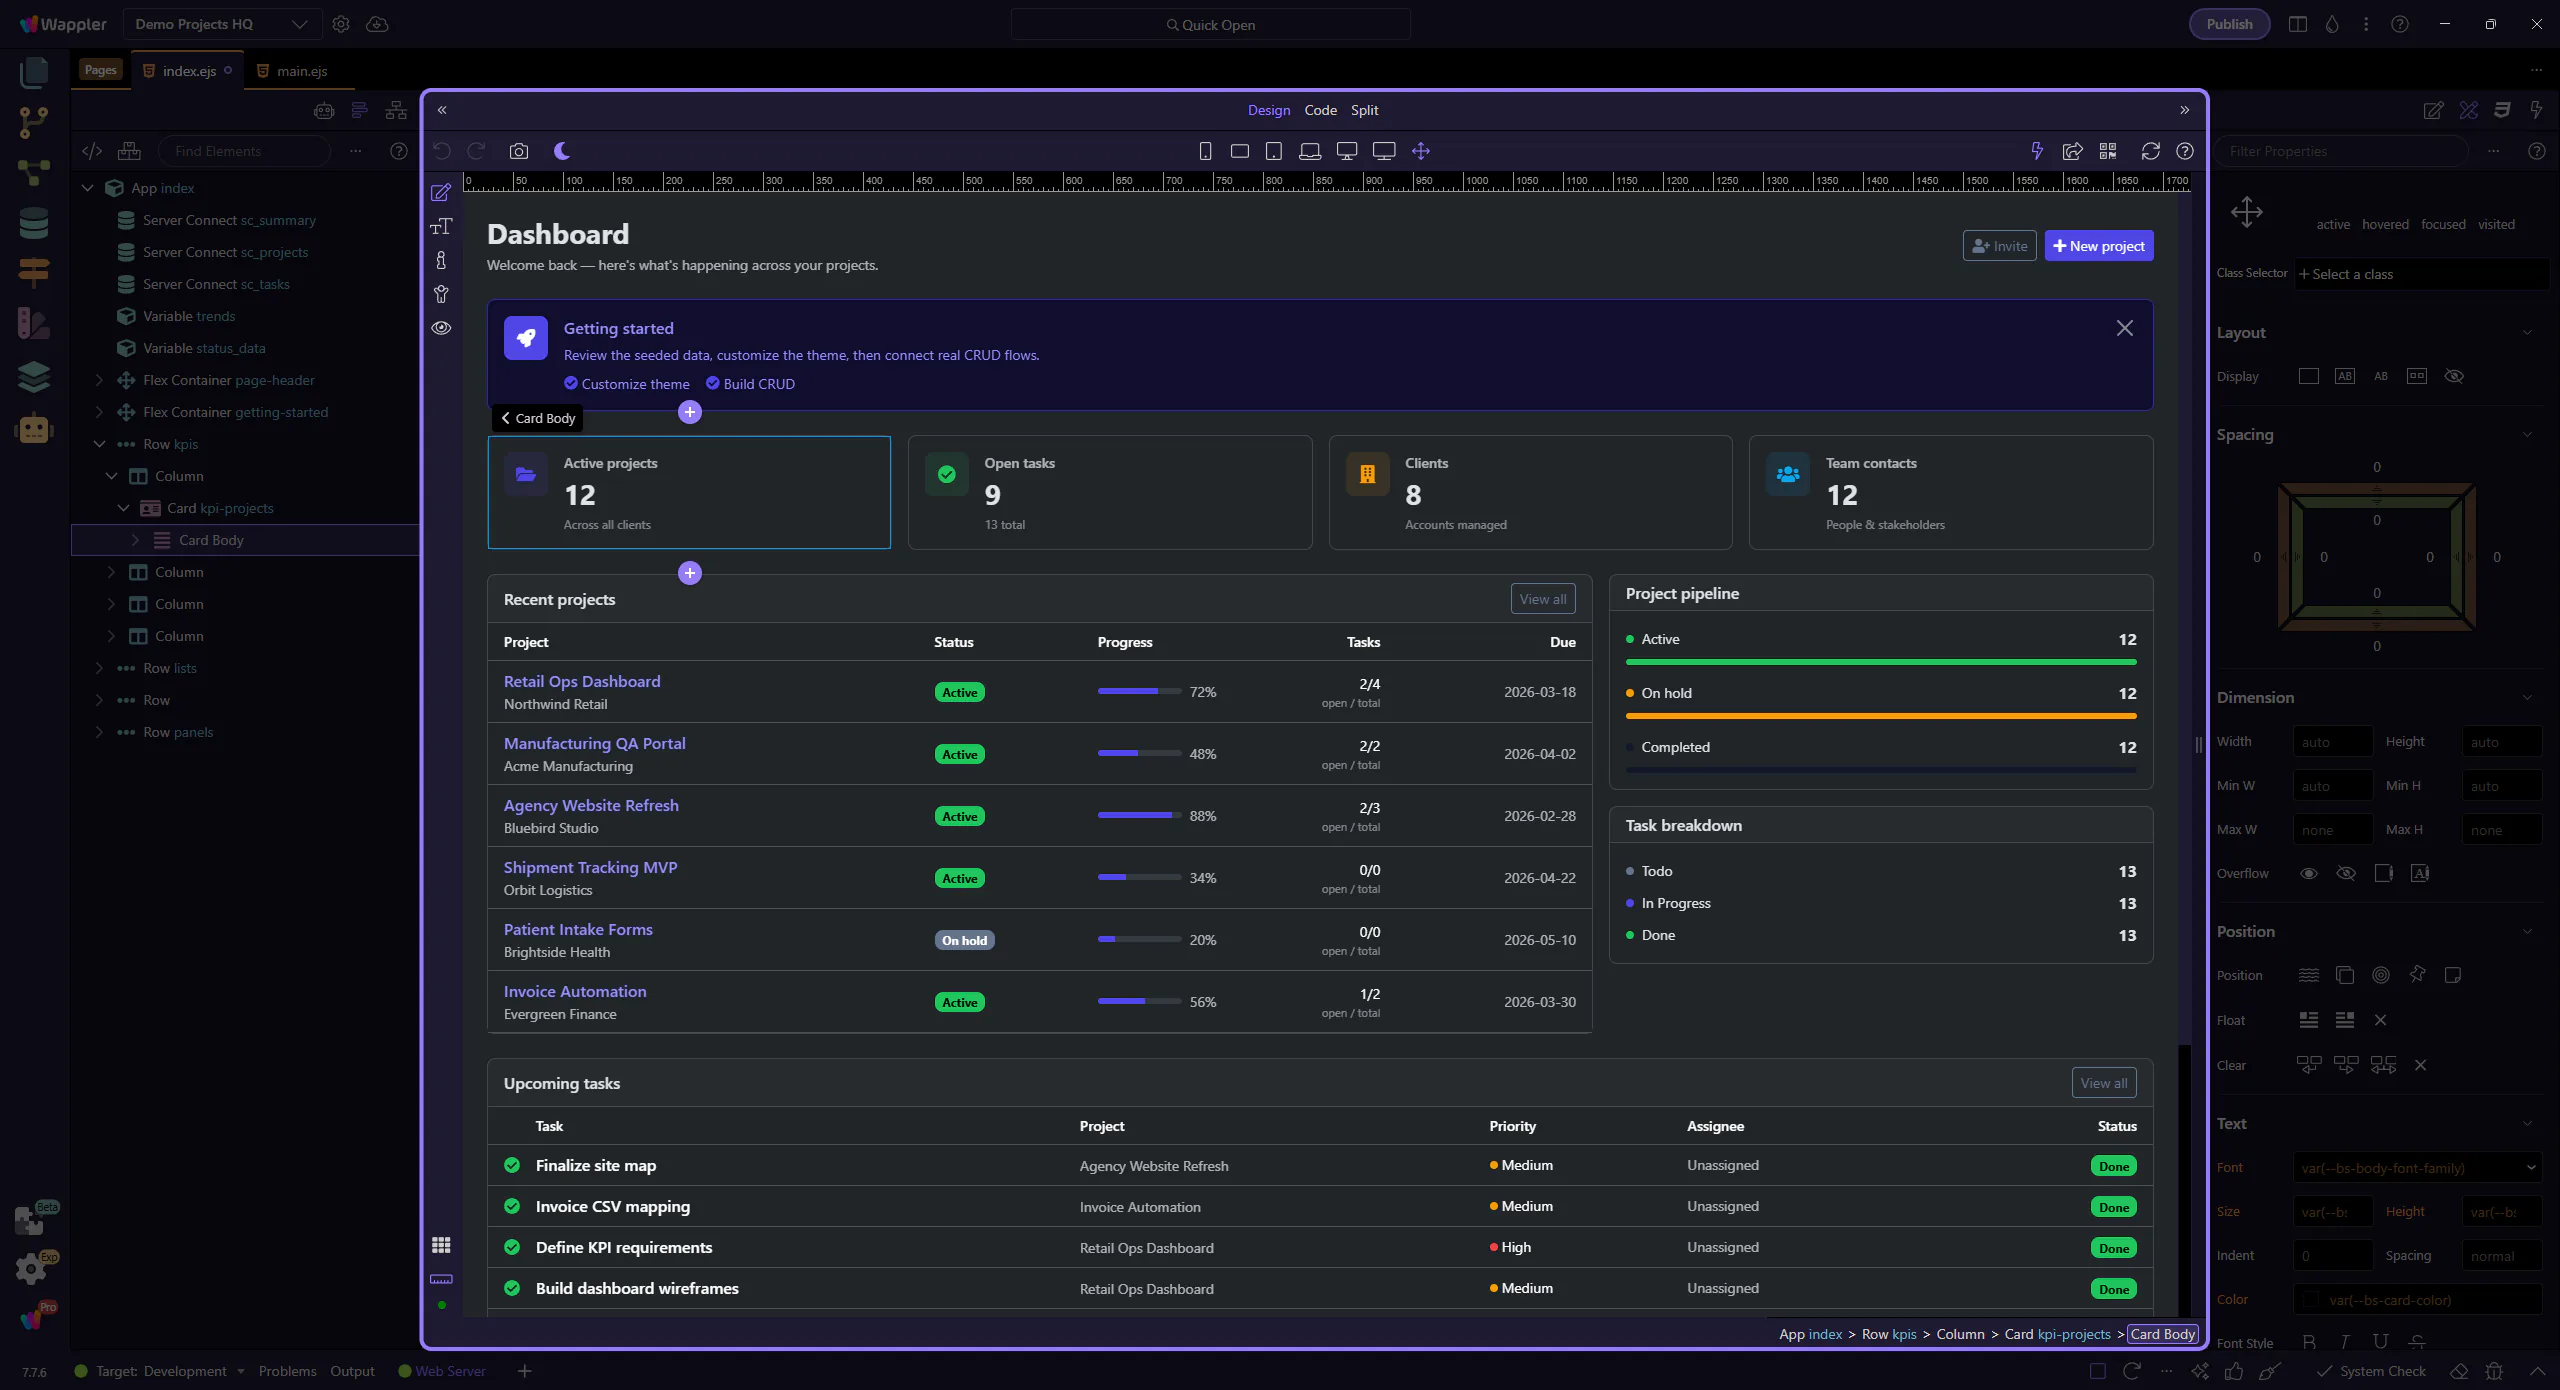Click the QR code icon

[x=2108, y=151]
